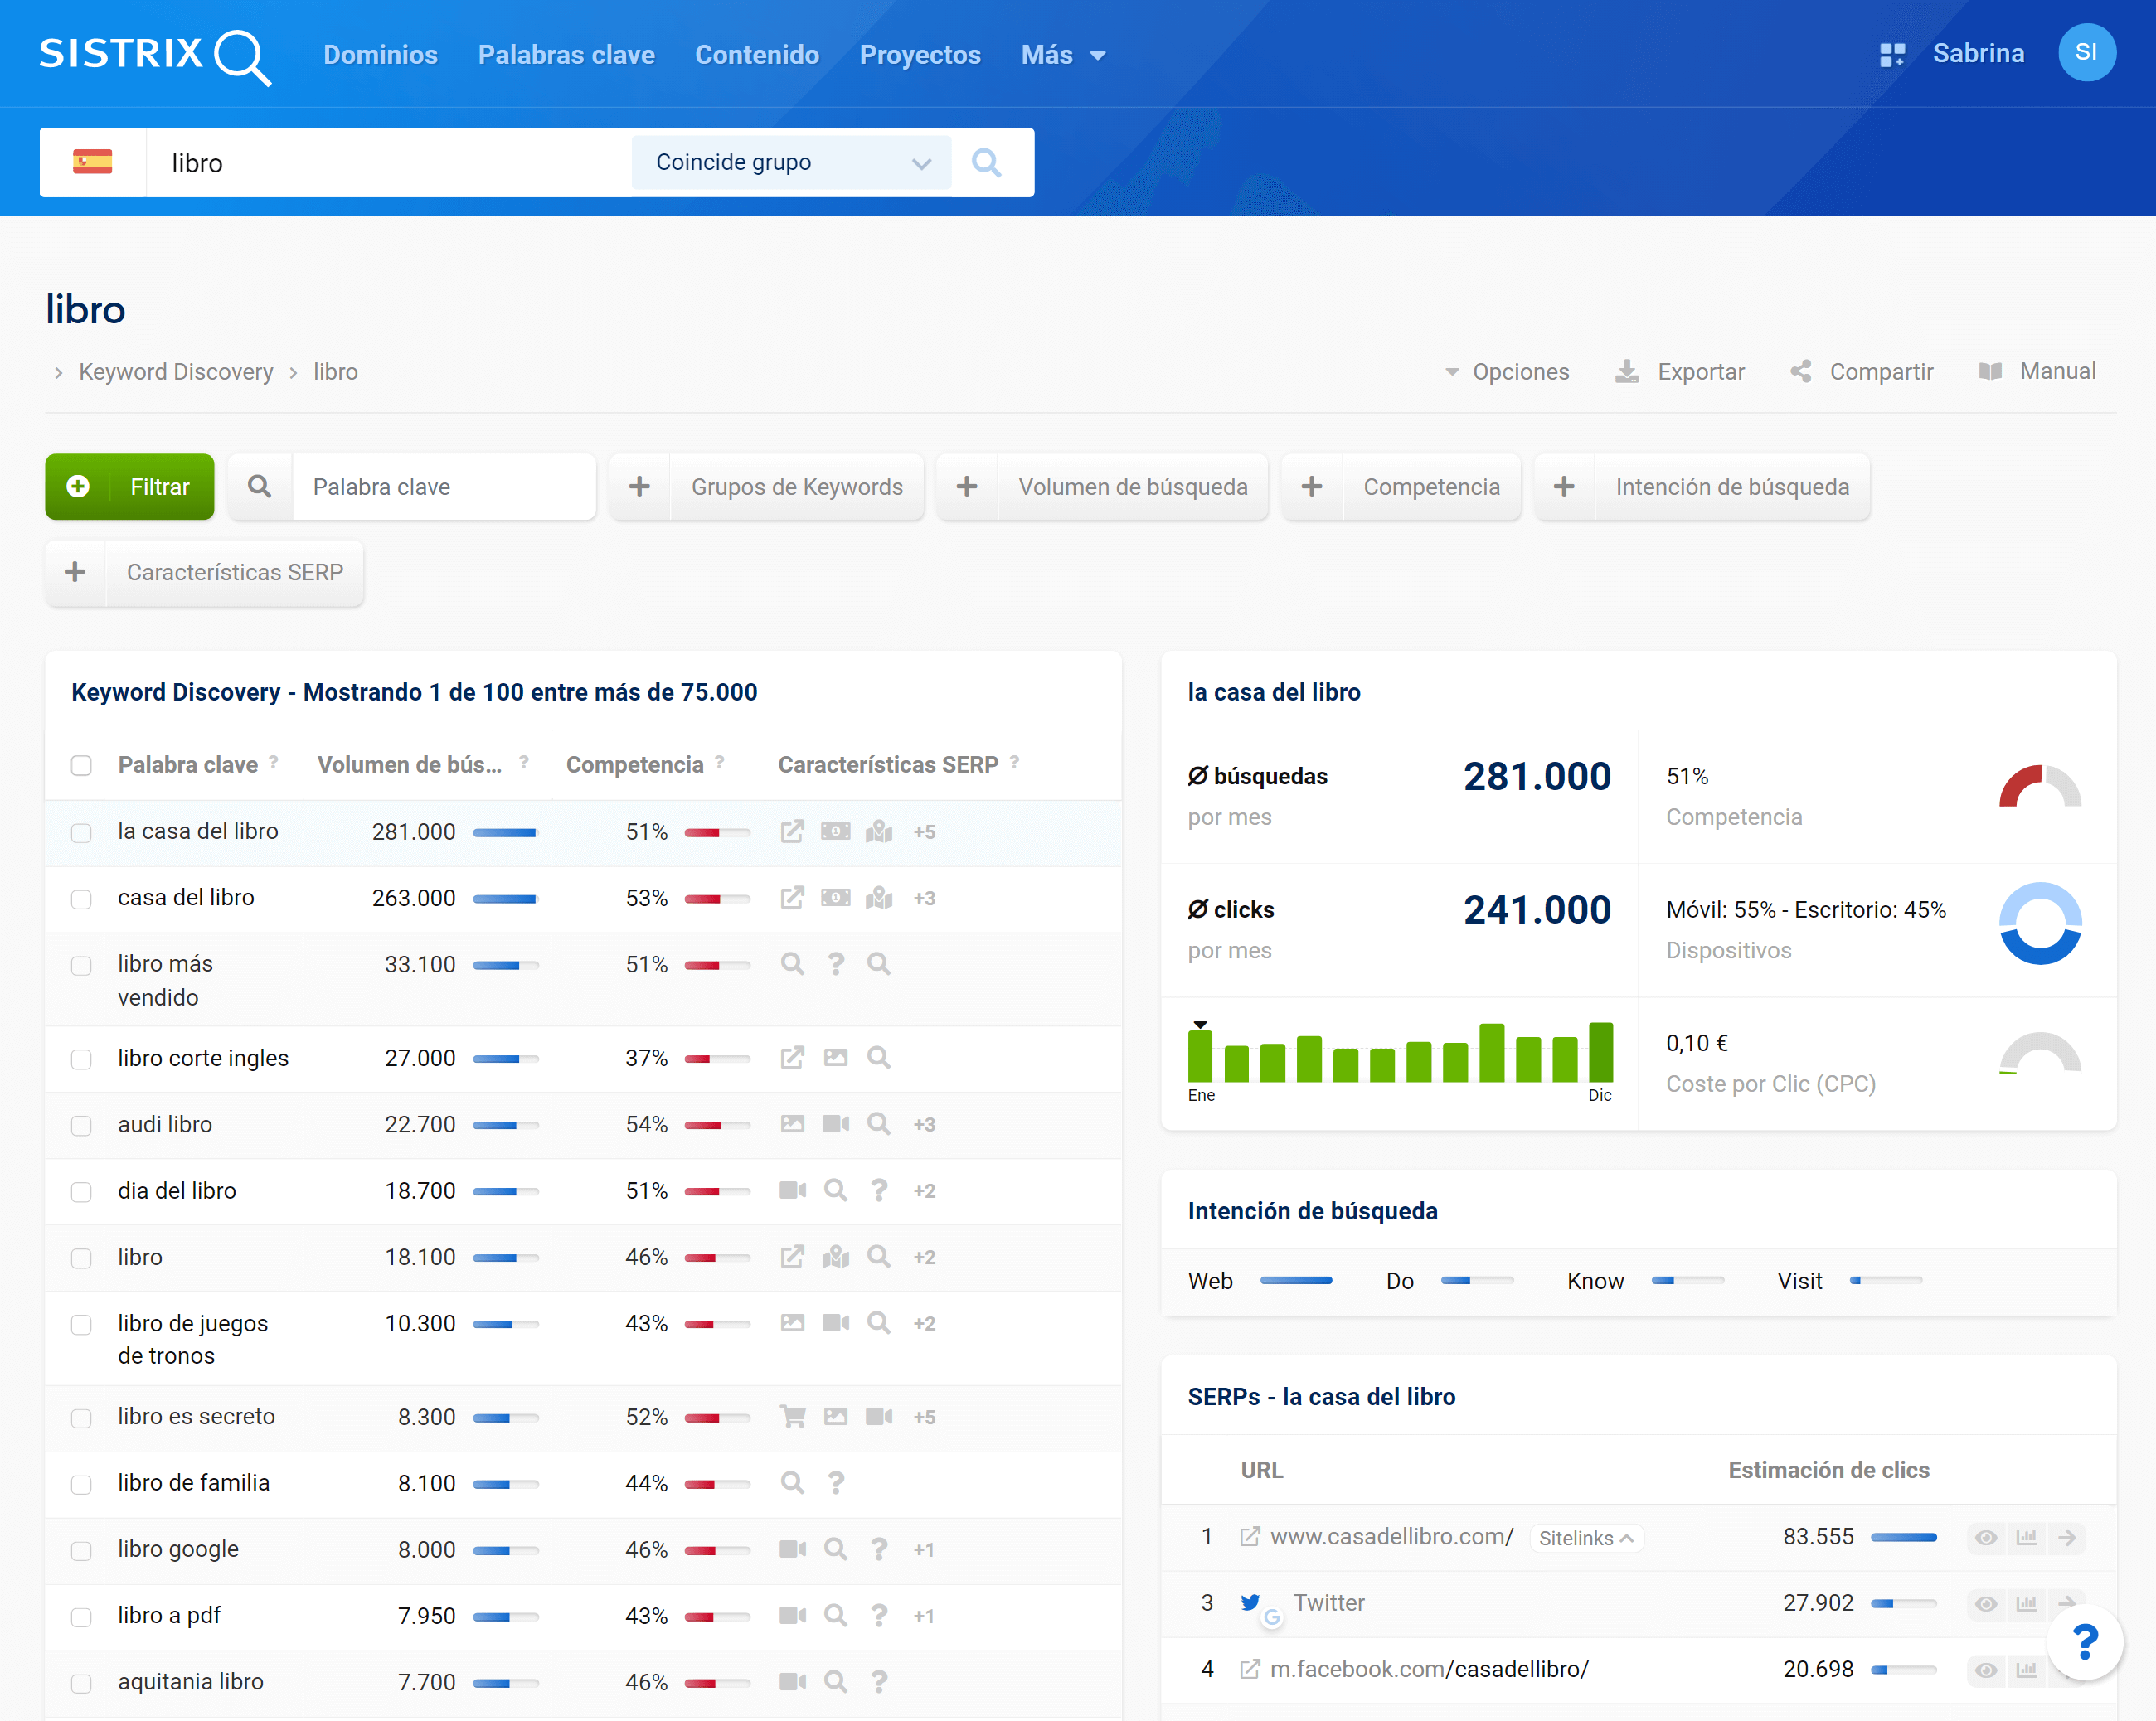Expand the Opciones dropdown

1507,372
